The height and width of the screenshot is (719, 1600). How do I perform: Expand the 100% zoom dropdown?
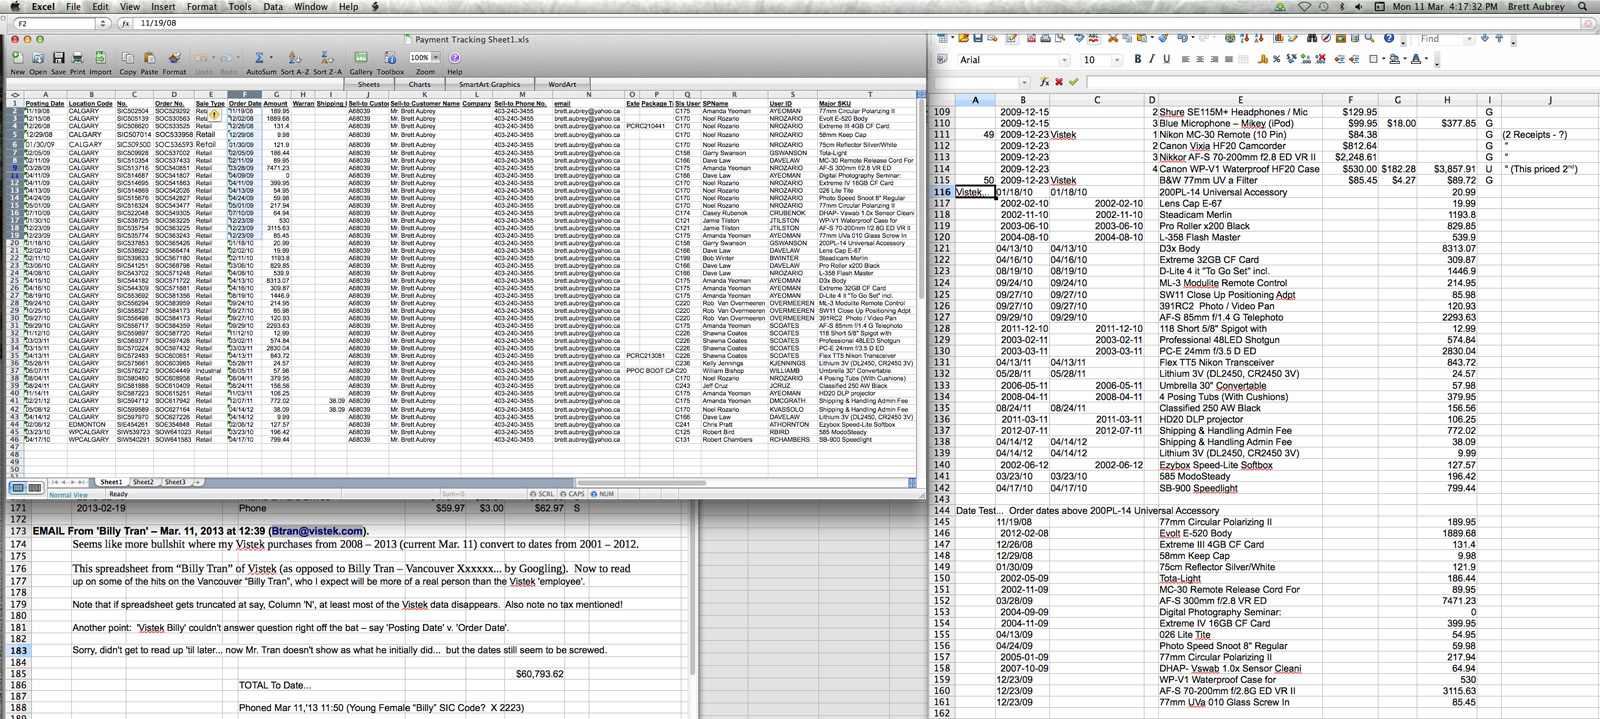pos(436,58)
